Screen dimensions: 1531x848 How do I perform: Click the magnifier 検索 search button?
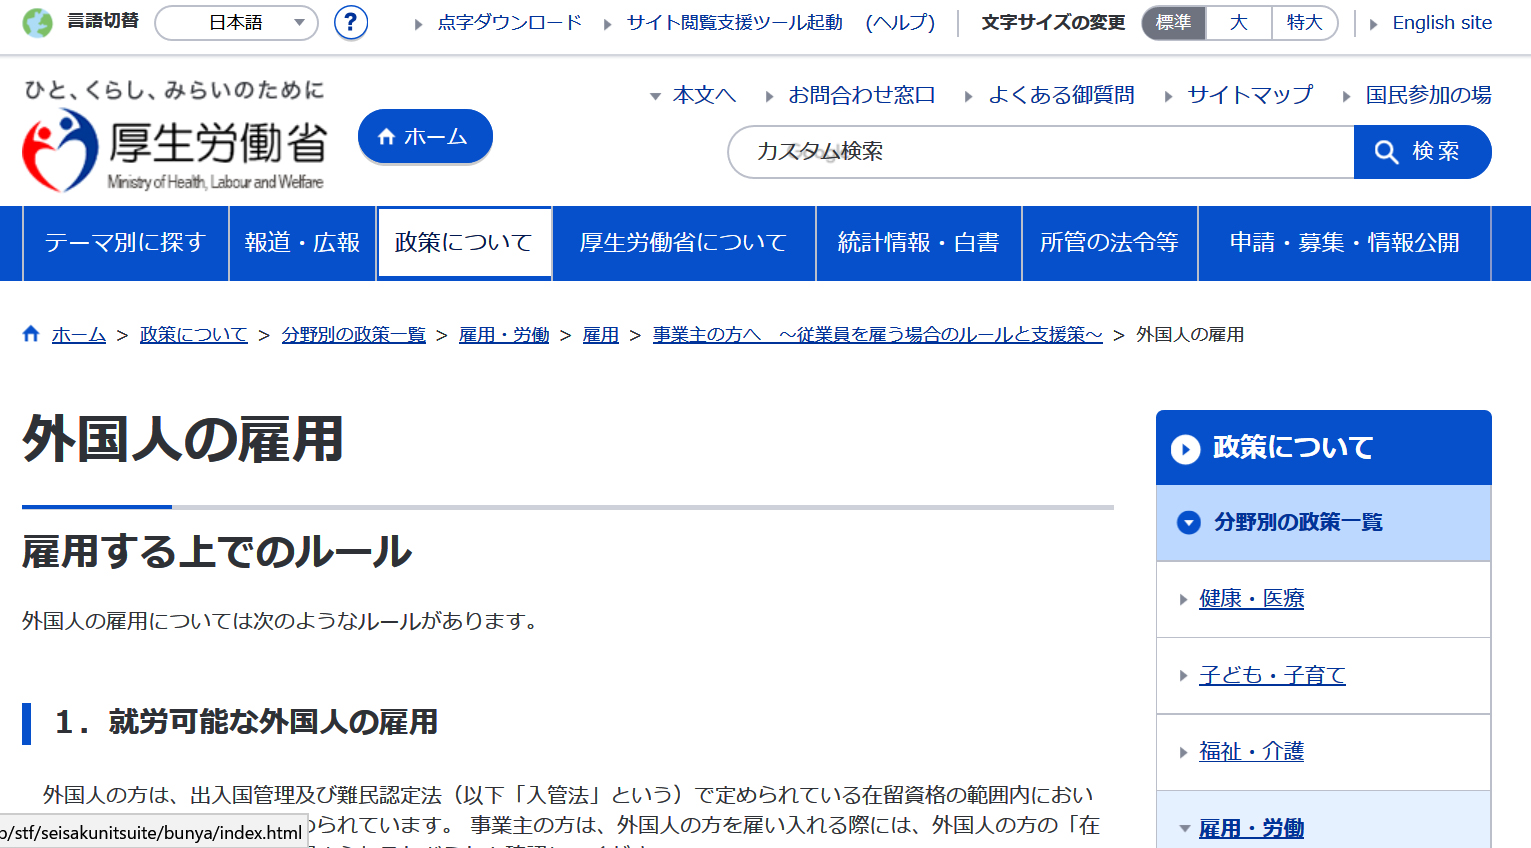click(1422, 152)
